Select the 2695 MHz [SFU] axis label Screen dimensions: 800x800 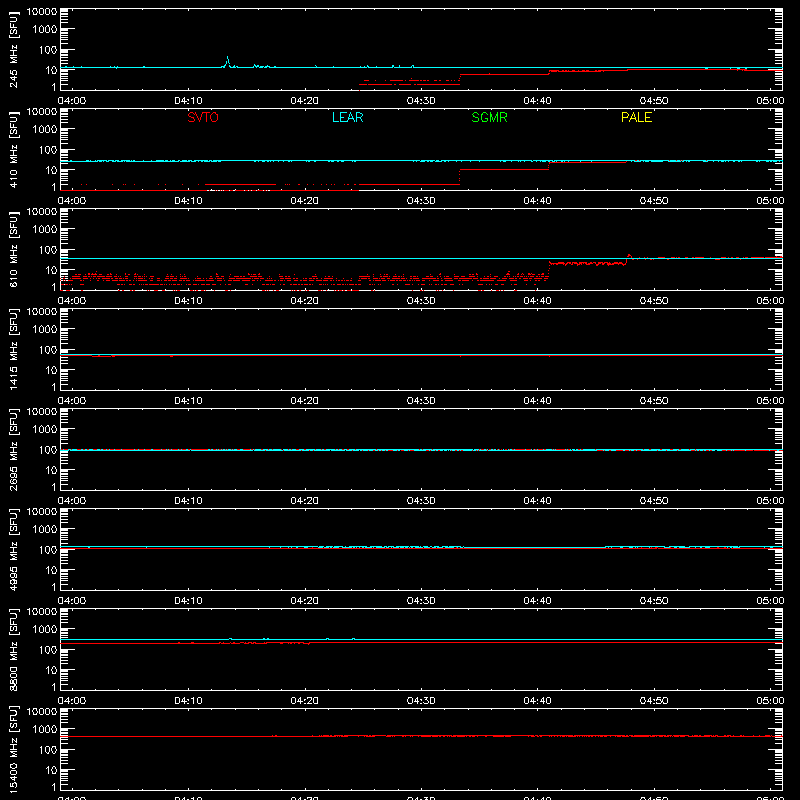click(13, 449)
